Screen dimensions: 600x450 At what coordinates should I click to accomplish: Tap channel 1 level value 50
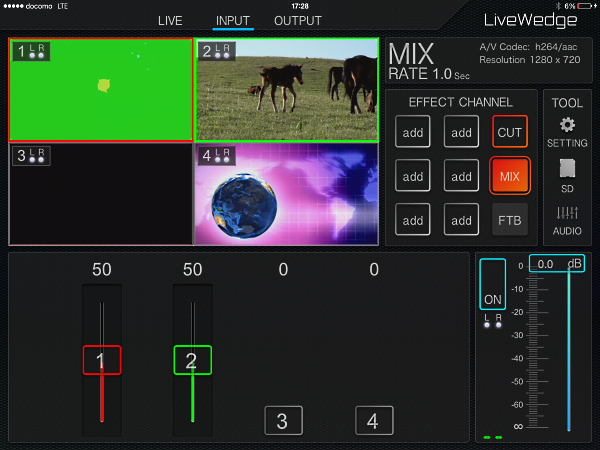(x=102, y=269)
